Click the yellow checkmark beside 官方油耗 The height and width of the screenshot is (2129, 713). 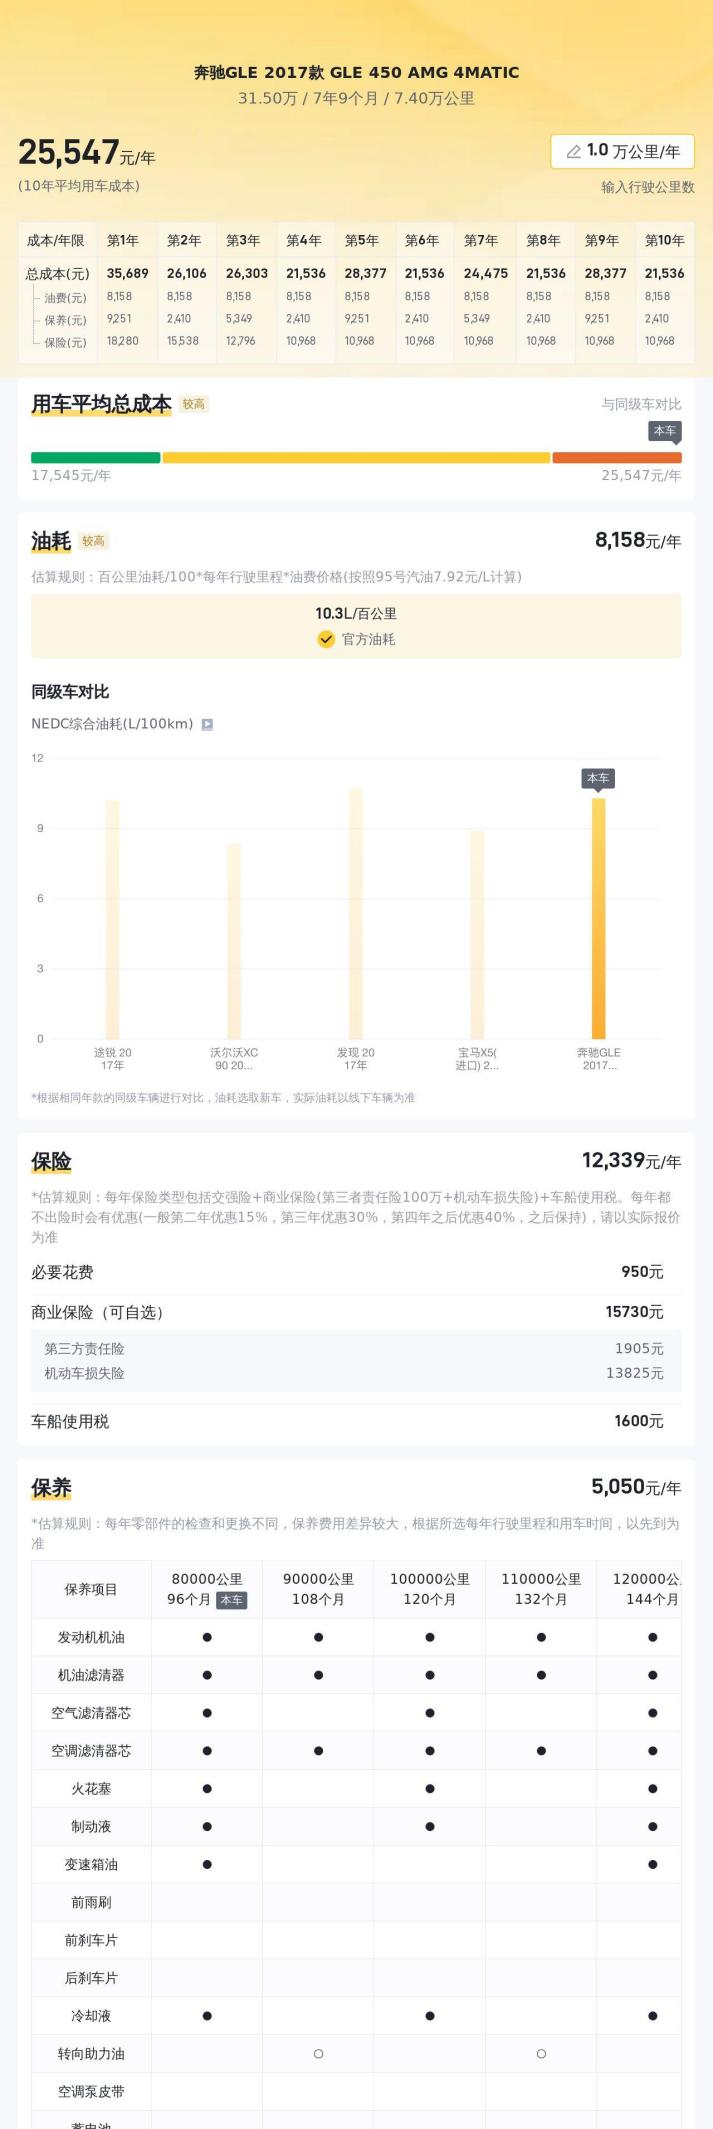[326, 639]
